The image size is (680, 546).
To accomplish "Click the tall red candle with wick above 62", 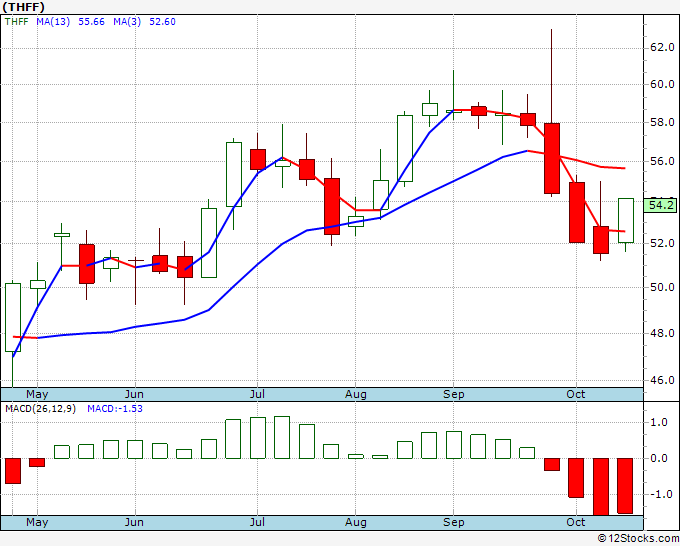I will pyautogui.click(x=552, y=158).
